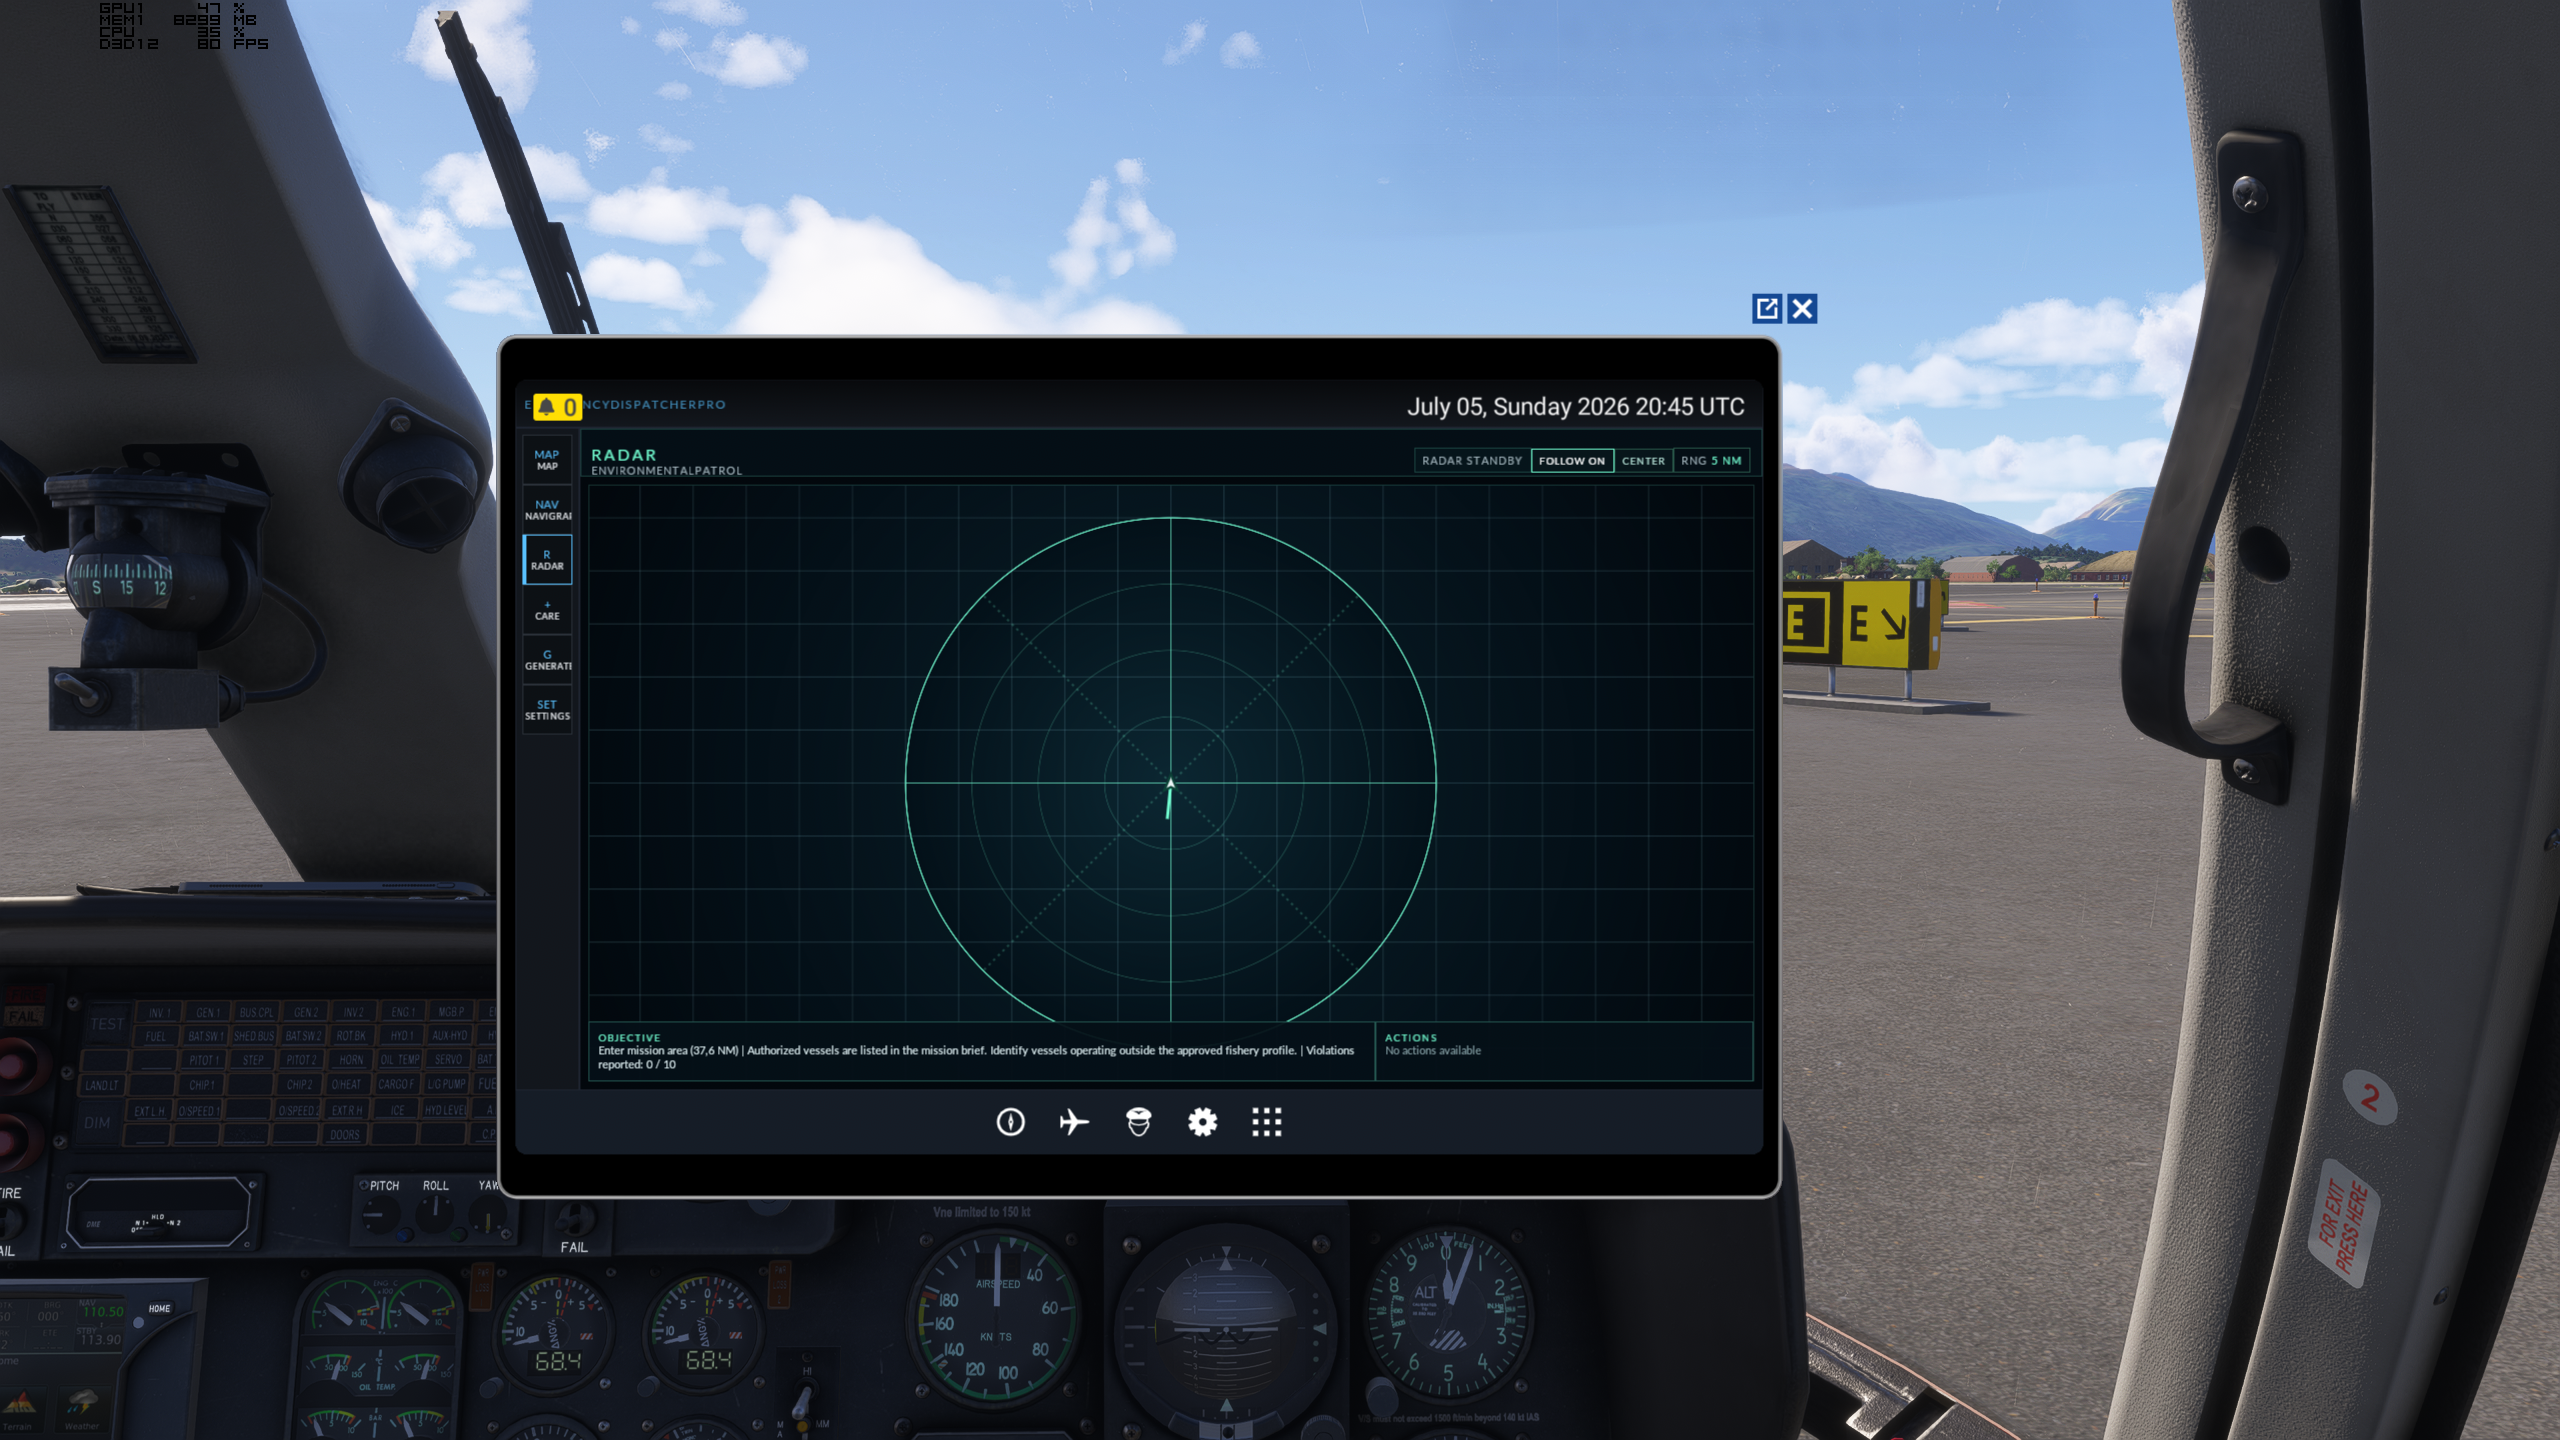Image resolution: width=2560 pixels, height=1440 pixels.
Task: Click the LAND.LT annunciator light
Action: 102,1085
